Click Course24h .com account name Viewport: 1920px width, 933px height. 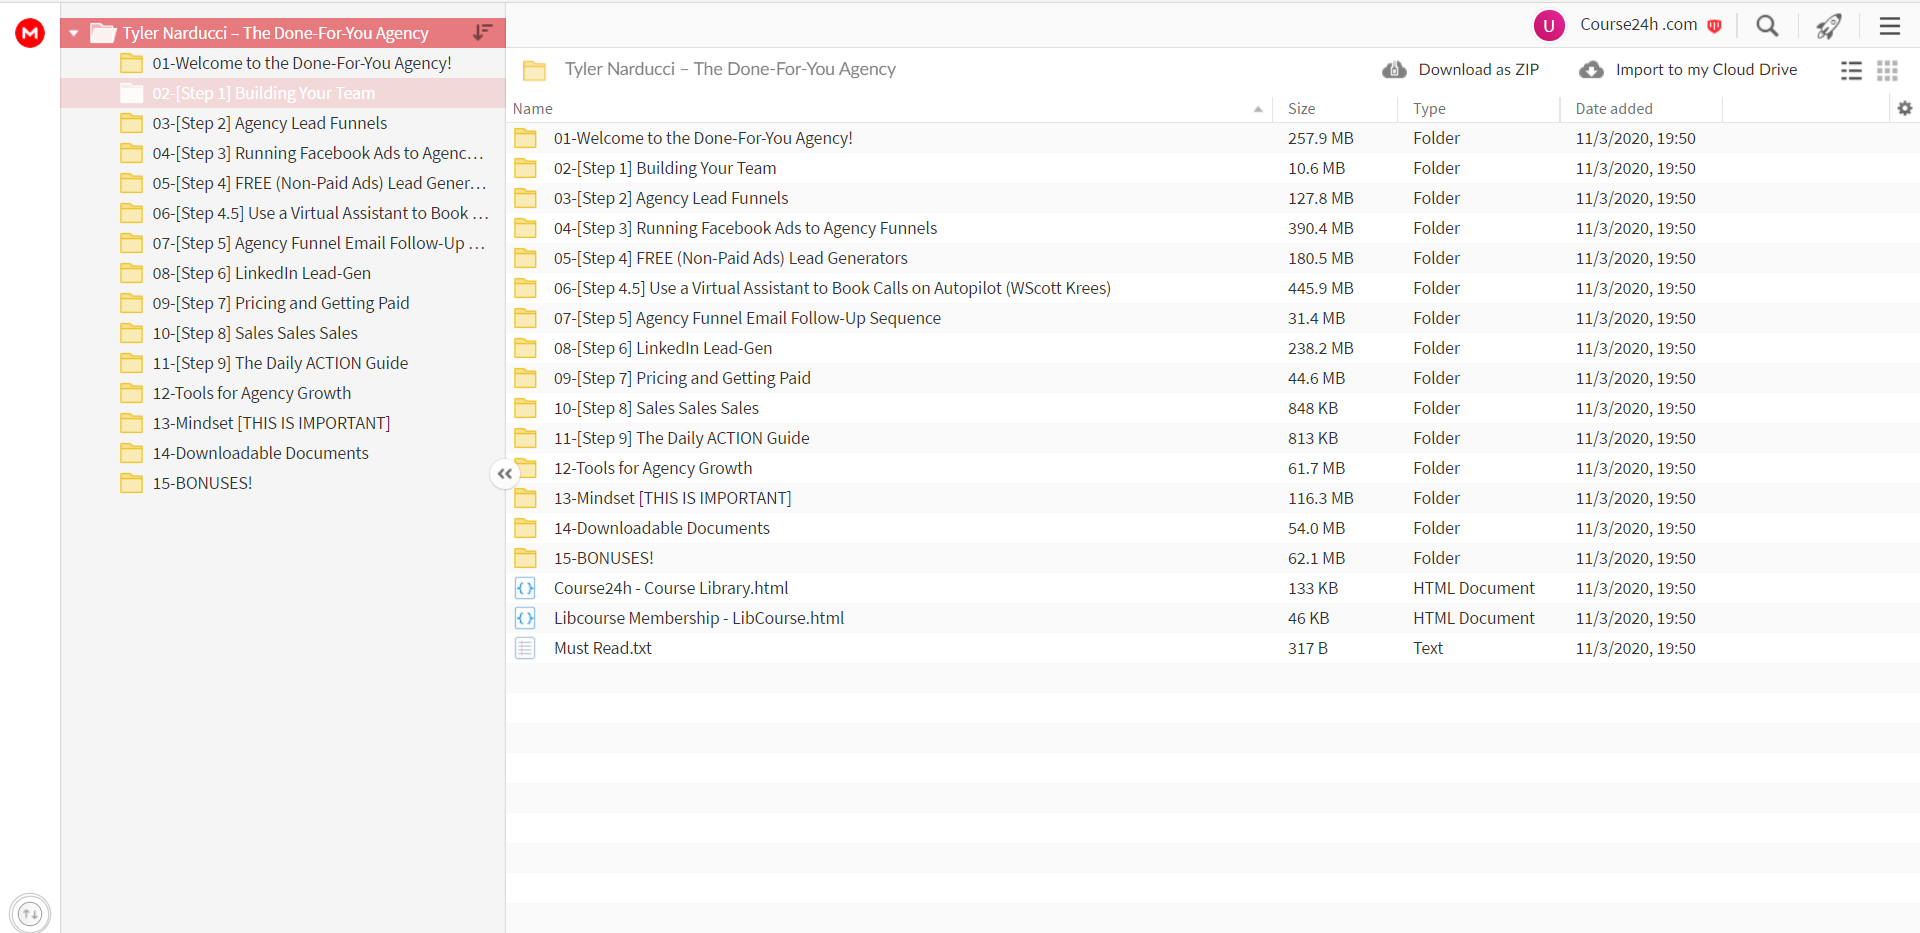[x=1639, y=25]
